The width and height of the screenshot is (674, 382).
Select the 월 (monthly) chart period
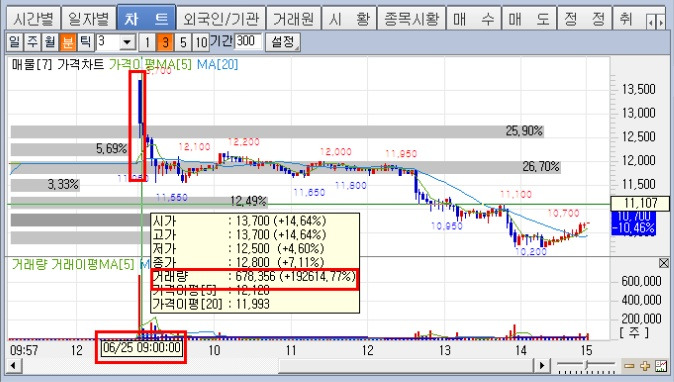point(50,42)
